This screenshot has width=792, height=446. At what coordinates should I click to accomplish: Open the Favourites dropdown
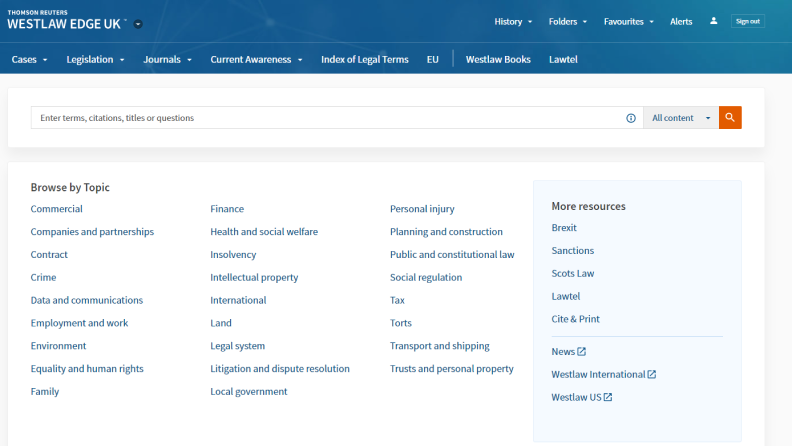click(x=628, y=21)
